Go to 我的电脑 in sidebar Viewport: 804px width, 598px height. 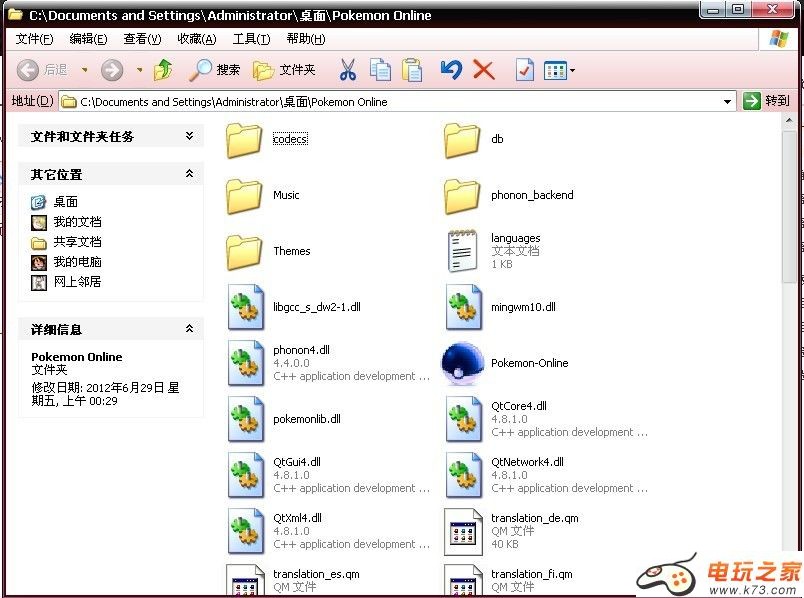tap(77, 262)
